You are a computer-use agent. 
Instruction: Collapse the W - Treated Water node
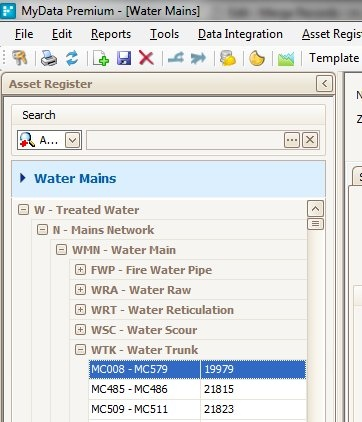(x=23, y=210)
